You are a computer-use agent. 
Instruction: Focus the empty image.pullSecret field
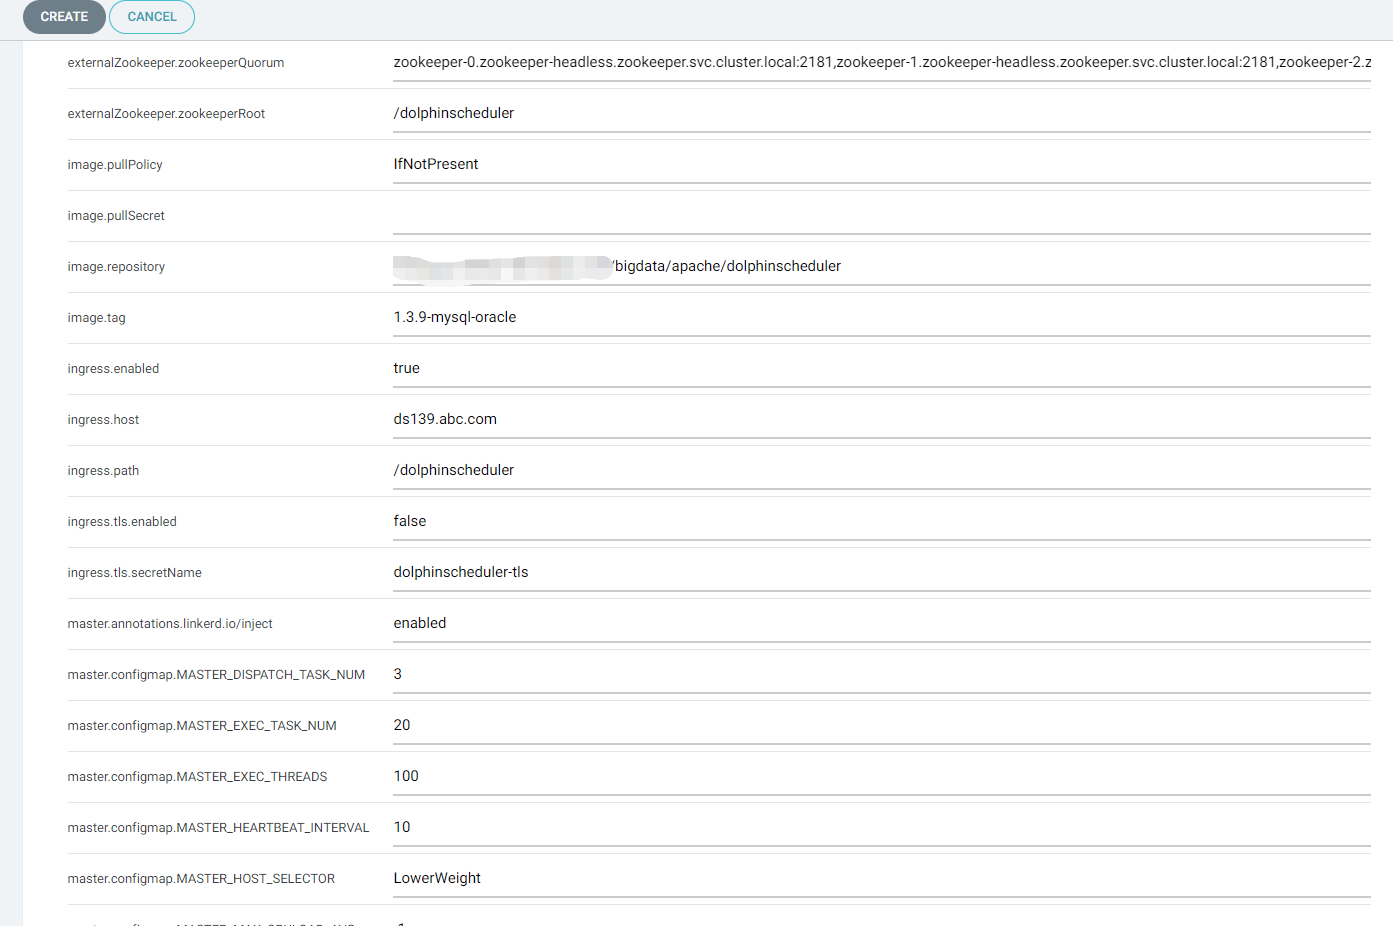[x=880, y=215]
